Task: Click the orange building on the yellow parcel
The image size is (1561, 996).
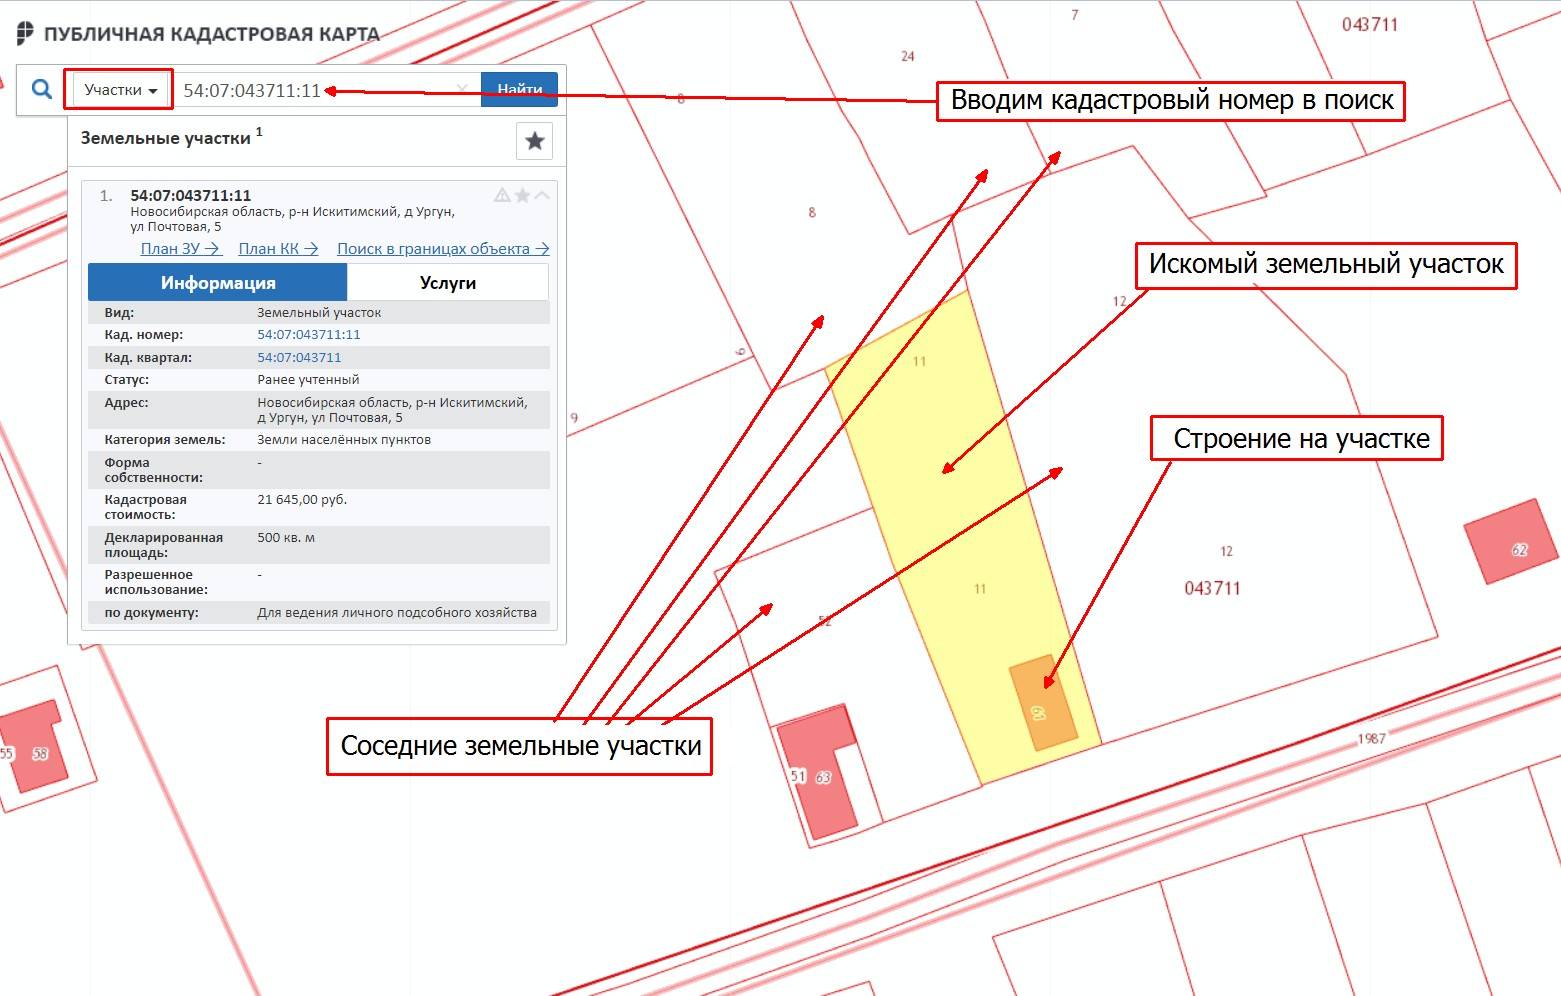Action: coord(1043,702)
